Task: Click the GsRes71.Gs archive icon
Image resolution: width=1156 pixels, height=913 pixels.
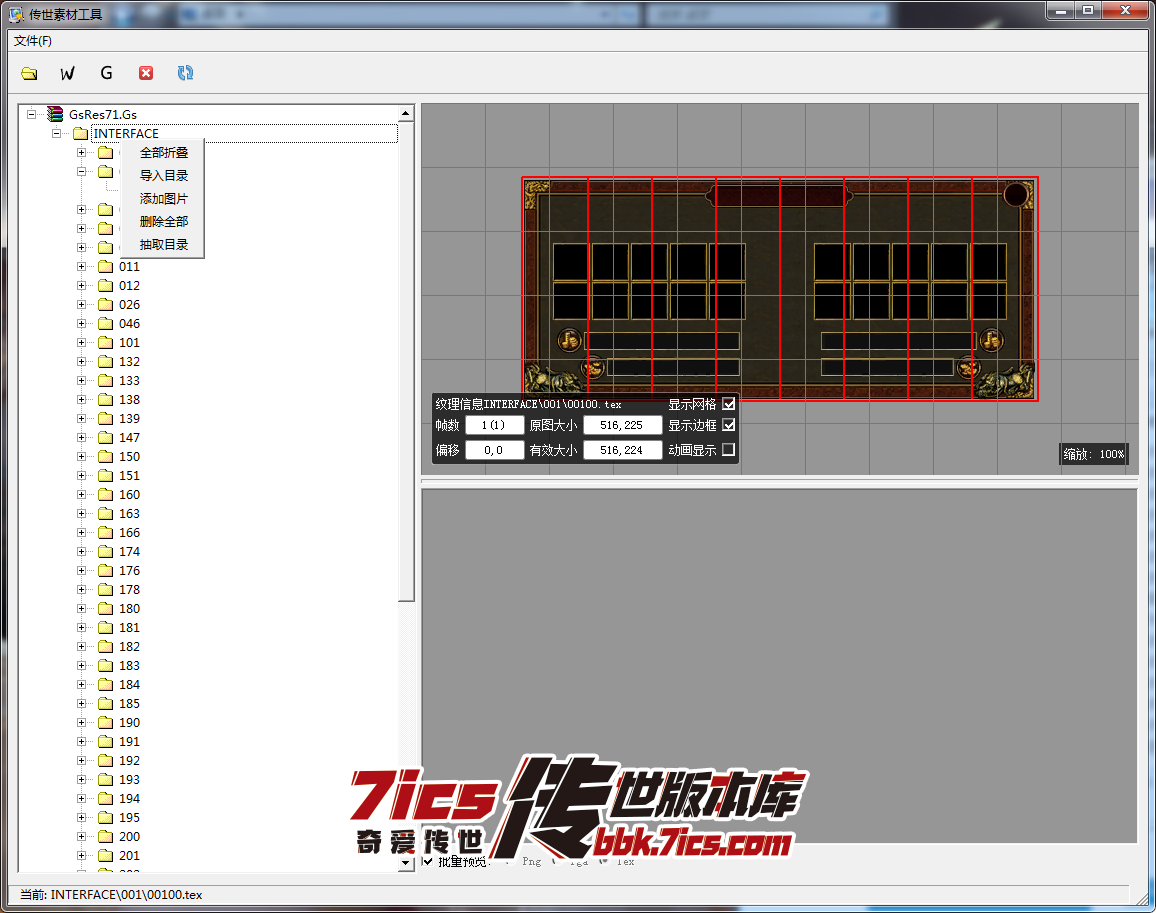Action: pos(56,115)
